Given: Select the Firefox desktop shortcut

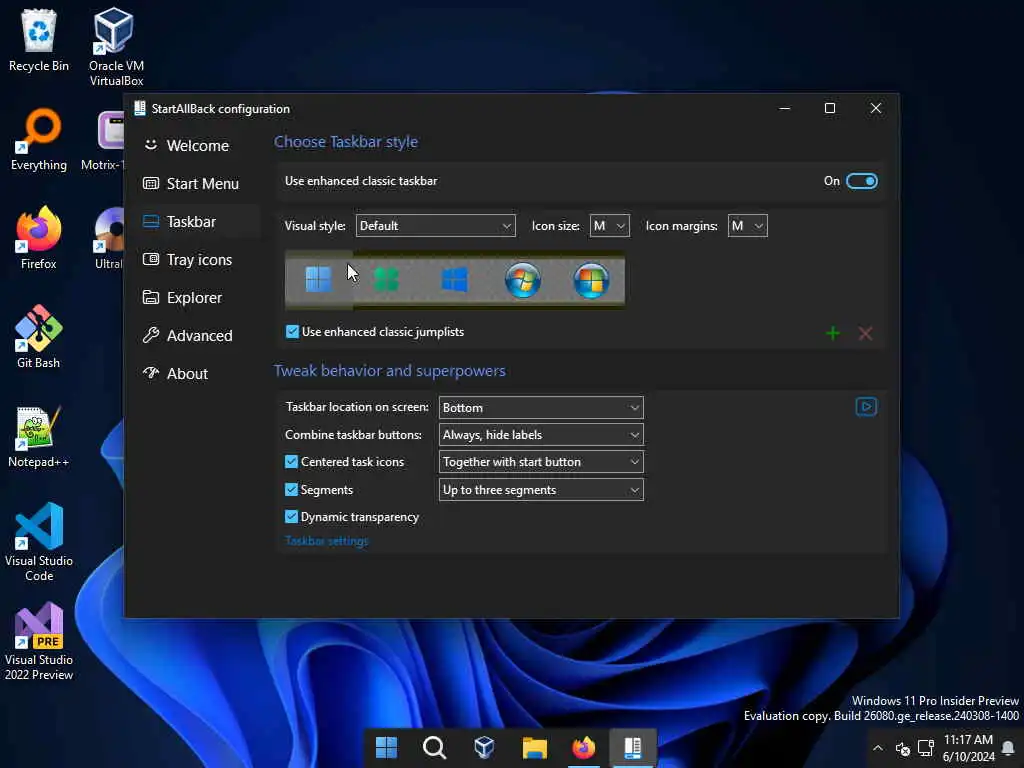Looking at the screenshot, I should click(39, 238).
